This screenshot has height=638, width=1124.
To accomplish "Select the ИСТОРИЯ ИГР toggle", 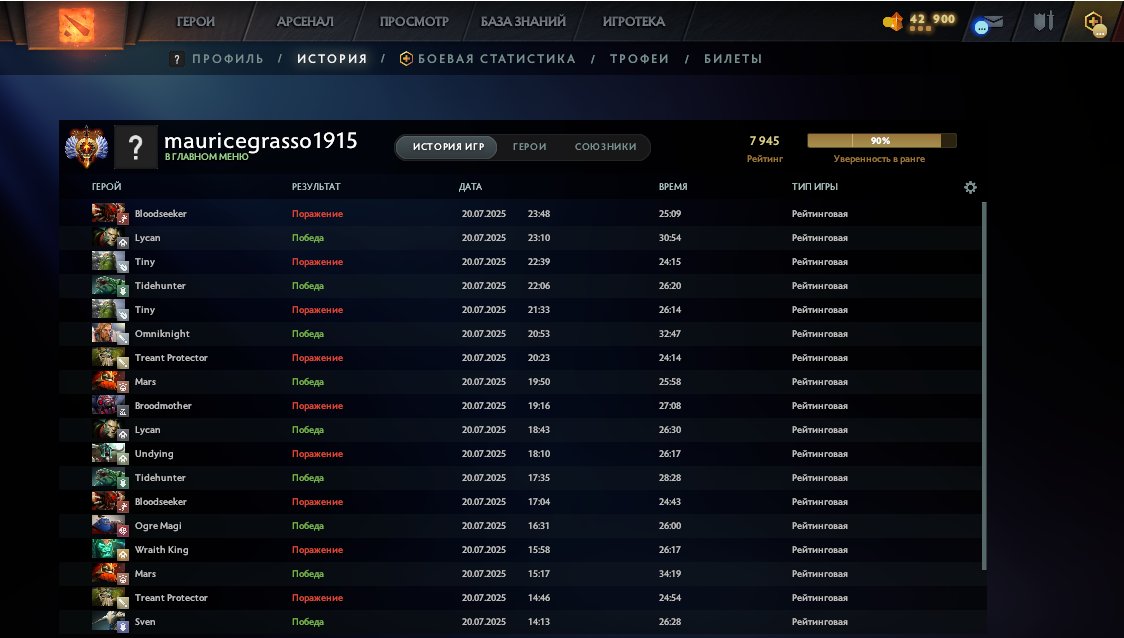I will (449, 147).
